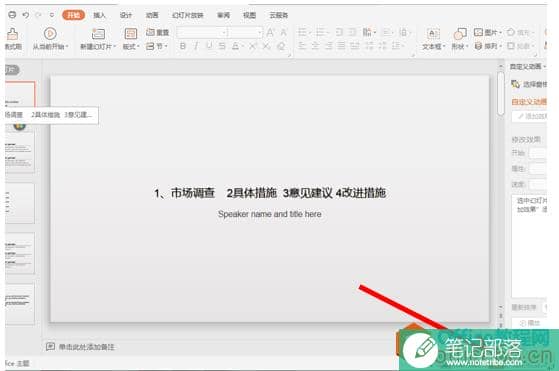Toggle Strikethrough formatting
The height and width of the screenshot is (371, 559).
(x=222, y=46)
